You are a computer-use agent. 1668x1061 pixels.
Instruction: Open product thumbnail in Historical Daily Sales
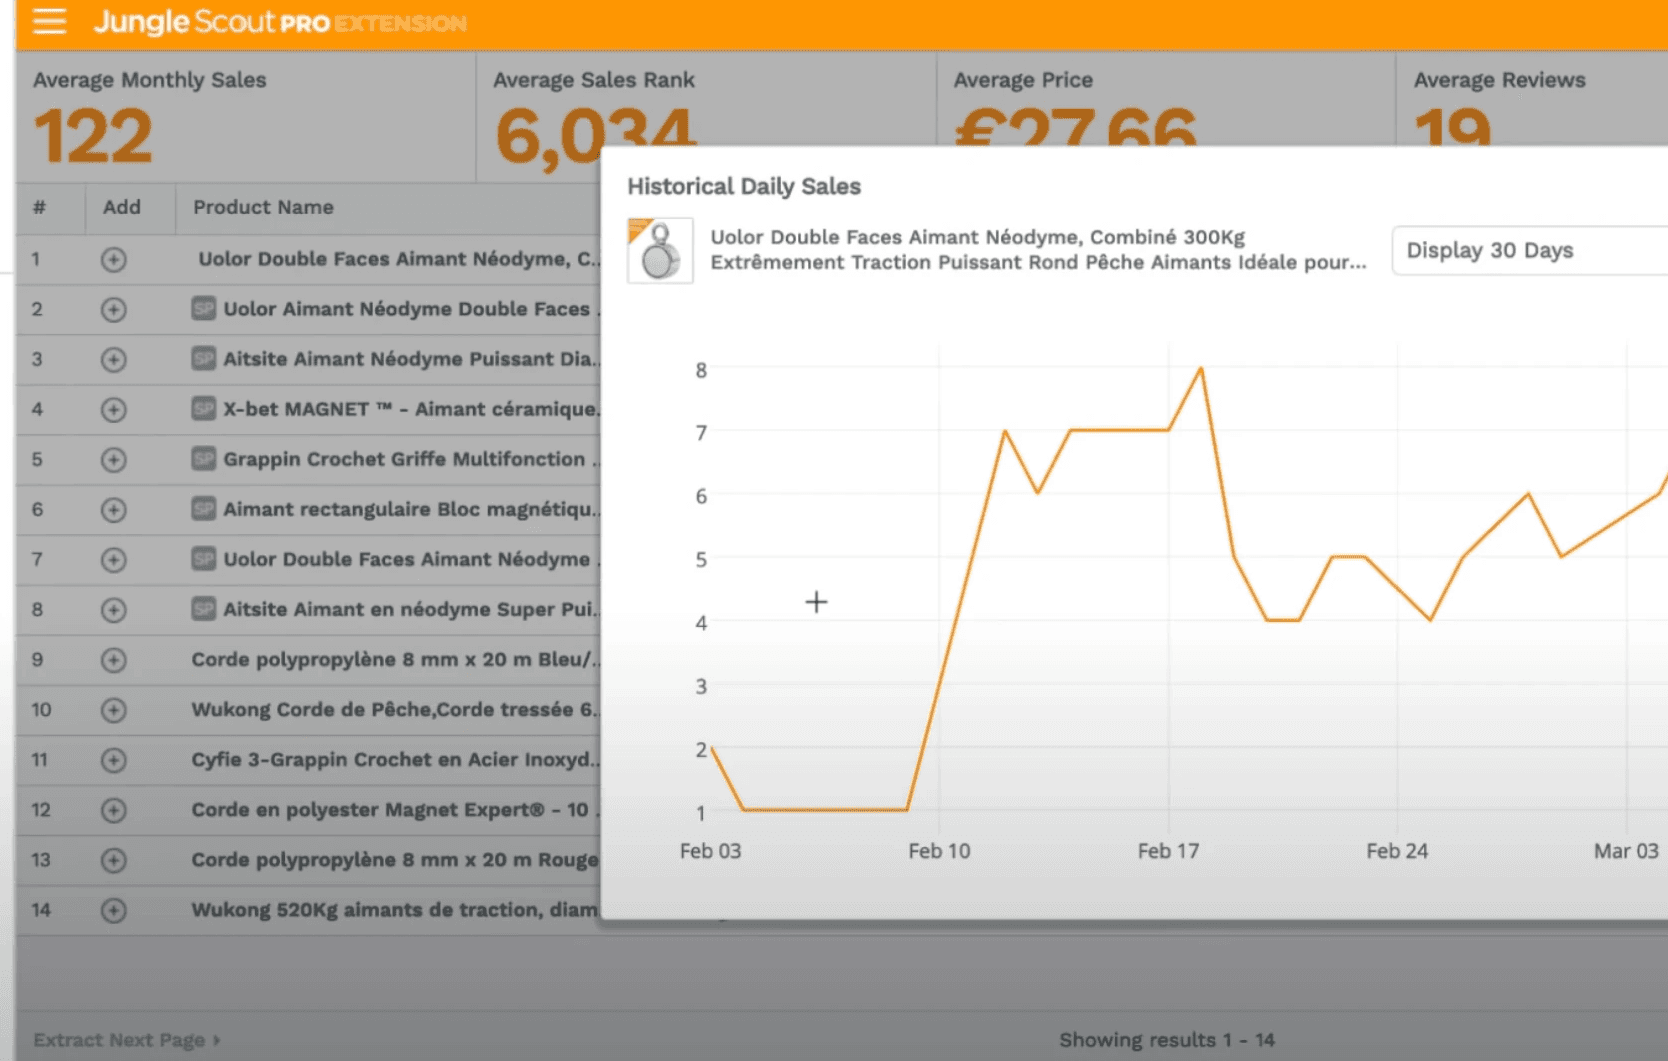coord(660,250)
